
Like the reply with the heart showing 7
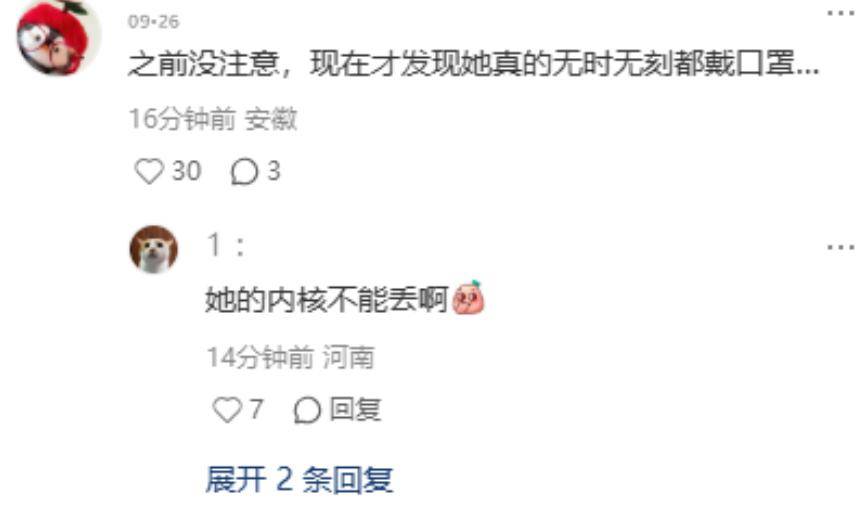[227, 409]
